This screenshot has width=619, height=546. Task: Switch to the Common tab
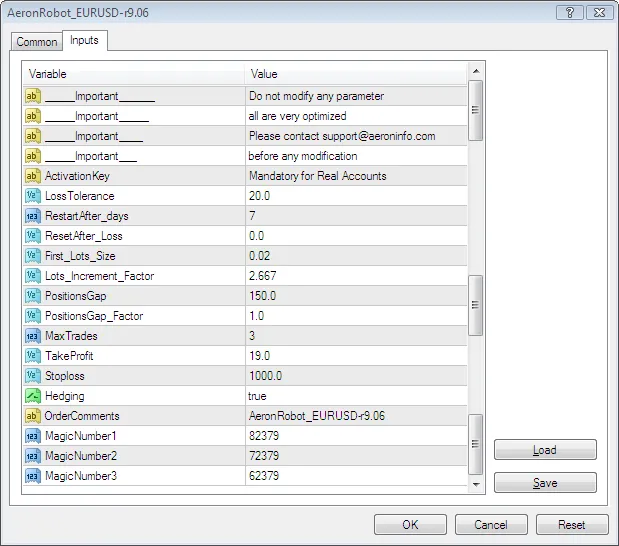[37, 42]
